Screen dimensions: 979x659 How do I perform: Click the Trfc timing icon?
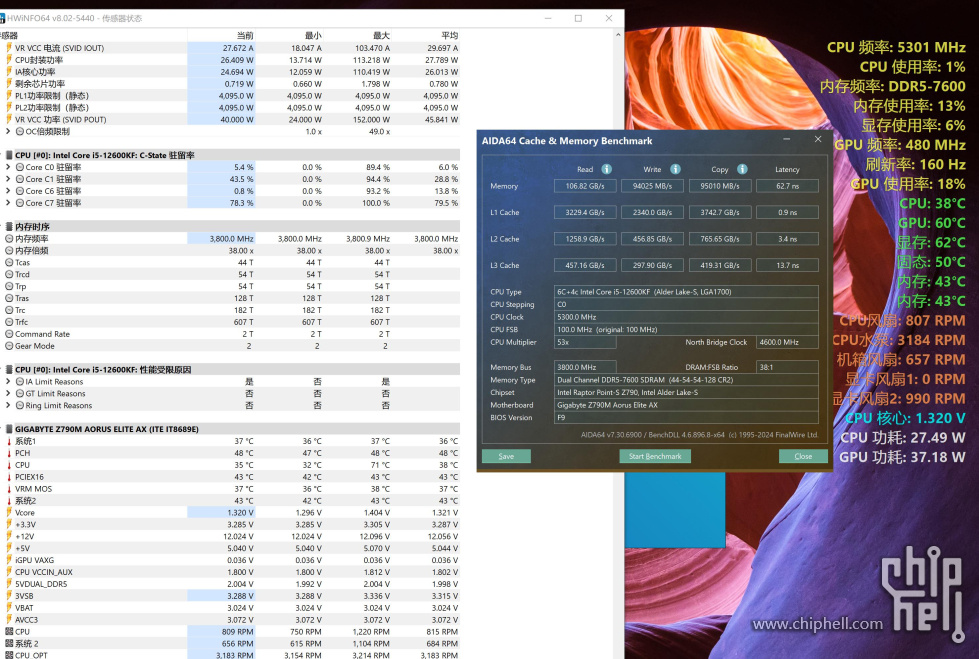coord(9,322)
